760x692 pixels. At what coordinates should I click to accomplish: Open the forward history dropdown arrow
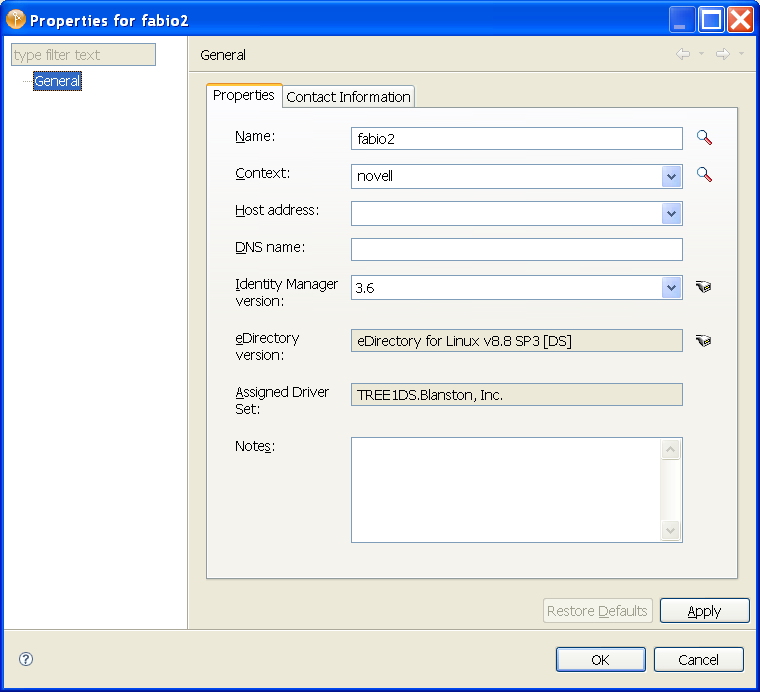(x=741, y=54)
